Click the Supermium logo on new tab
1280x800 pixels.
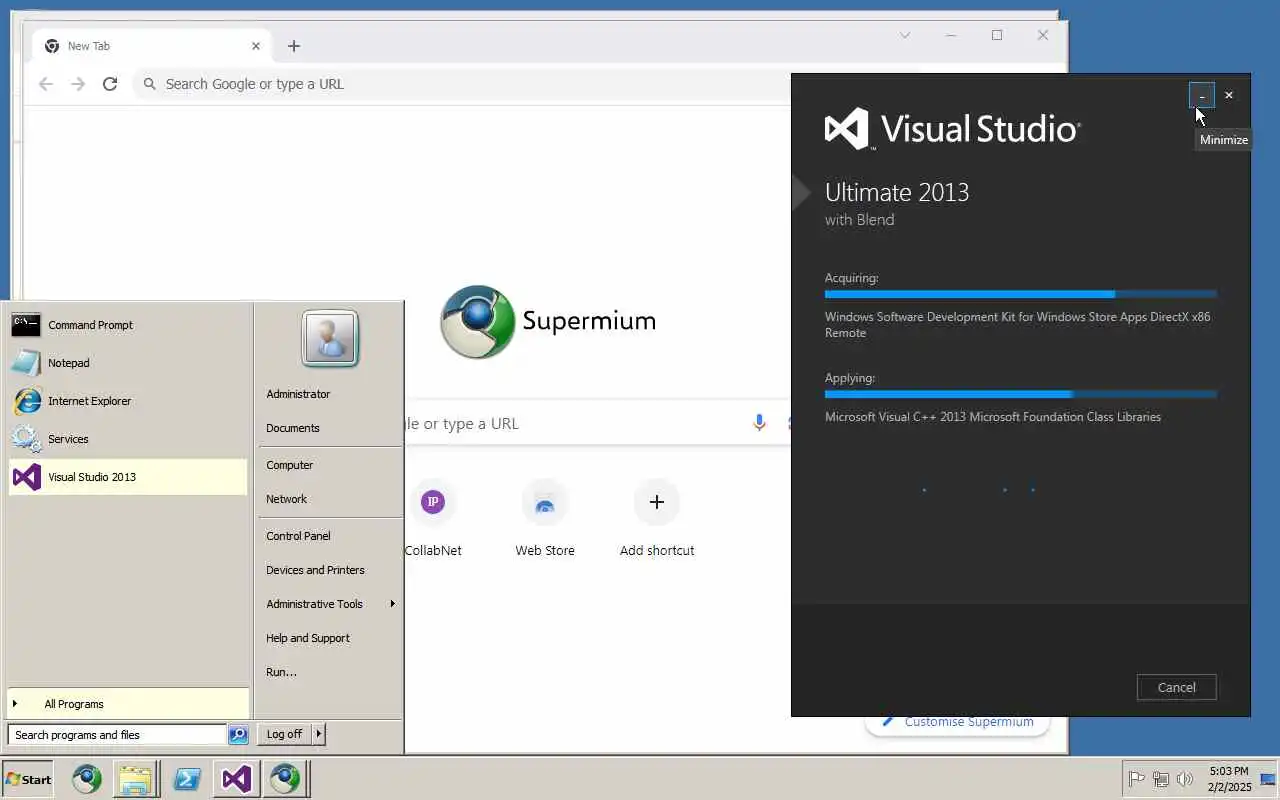pos(548,322)
